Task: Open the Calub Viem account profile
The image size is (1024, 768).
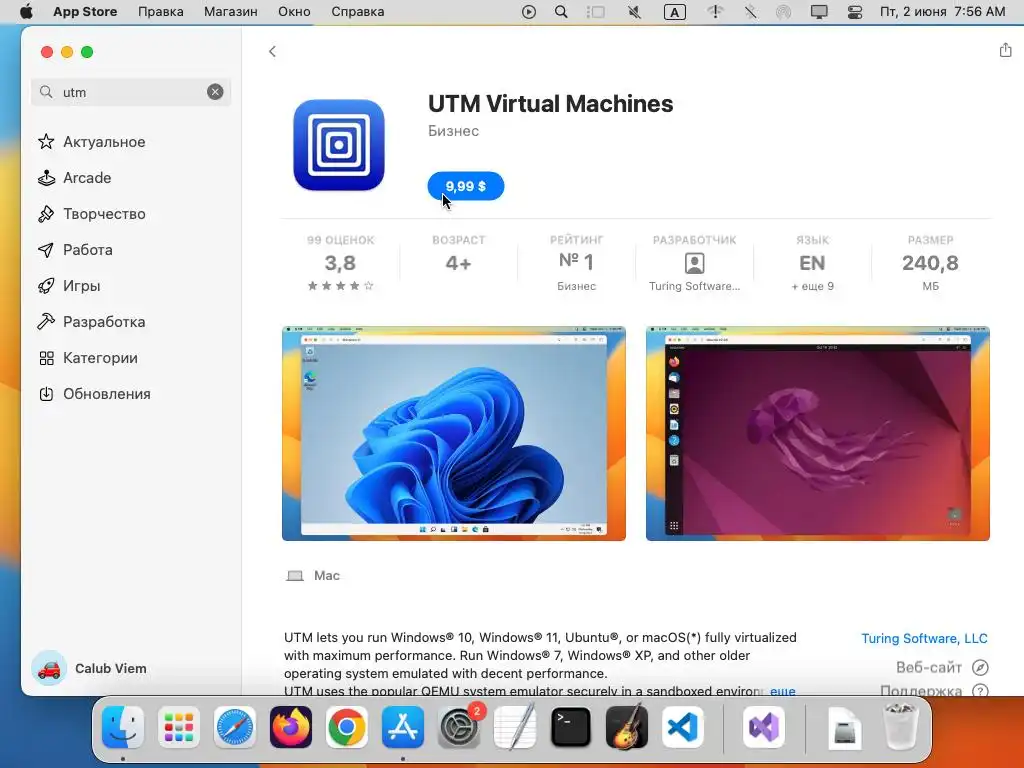Action: [x=89, y=668]
